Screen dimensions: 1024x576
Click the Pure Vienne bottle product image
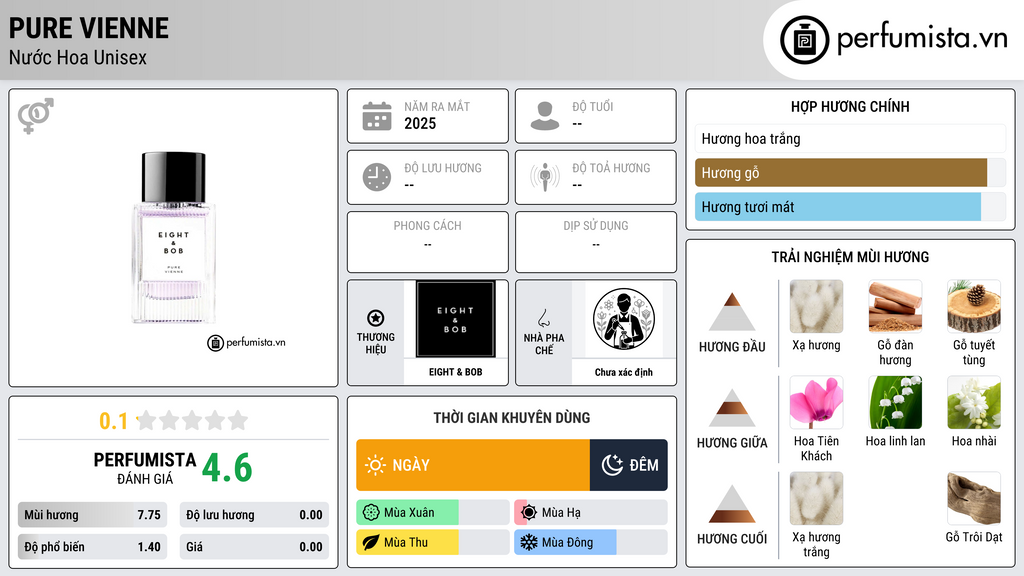174,238
